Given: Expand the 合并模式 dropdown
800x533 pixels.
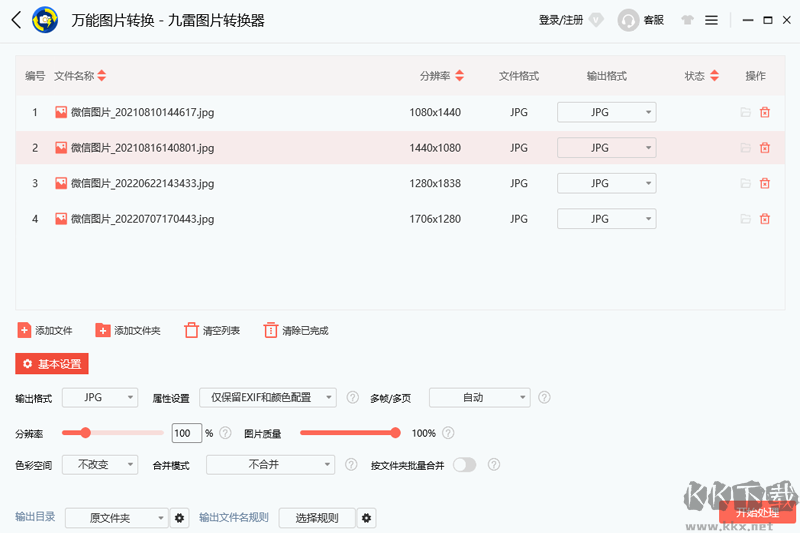Looking at the screenshot, I should (x=271, y=465).
